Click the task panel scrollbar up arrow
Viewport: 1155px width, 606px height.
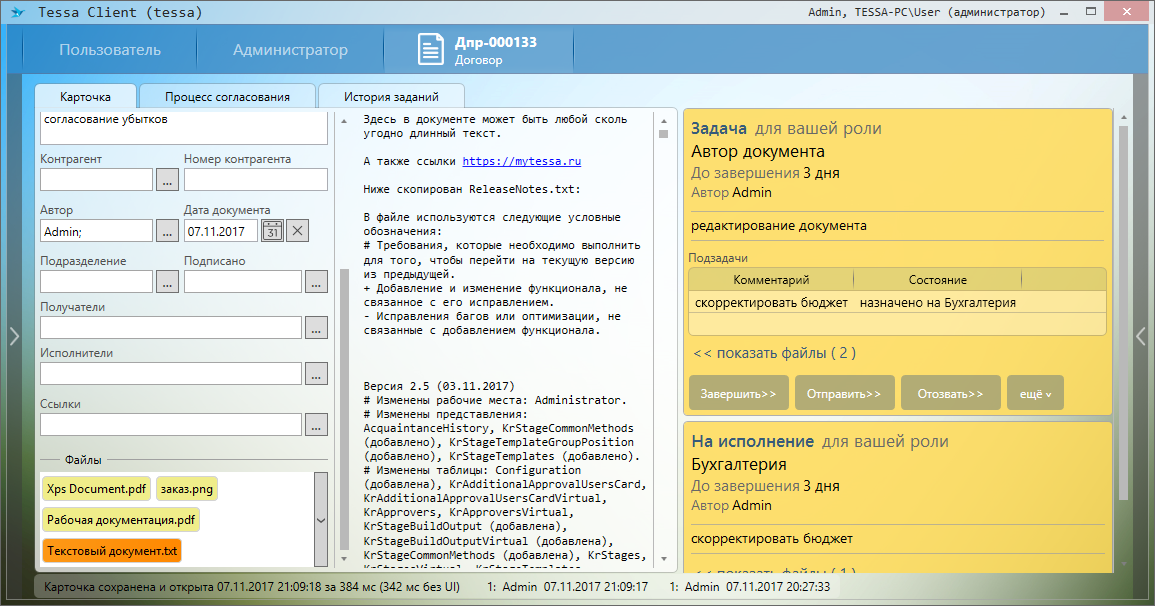(1123, 117)
